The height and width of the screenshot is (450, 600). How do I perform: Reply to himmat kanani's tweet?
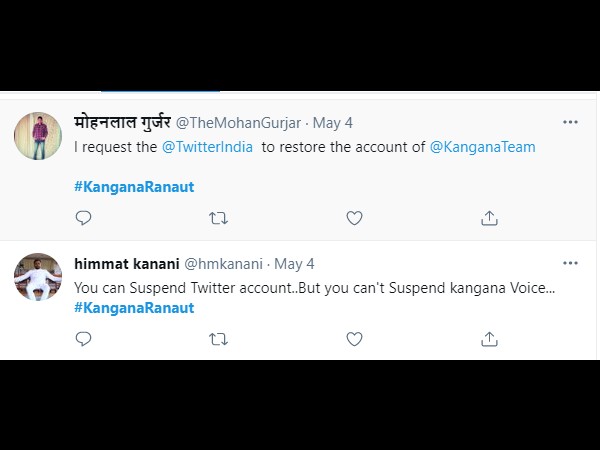(84, 339)
